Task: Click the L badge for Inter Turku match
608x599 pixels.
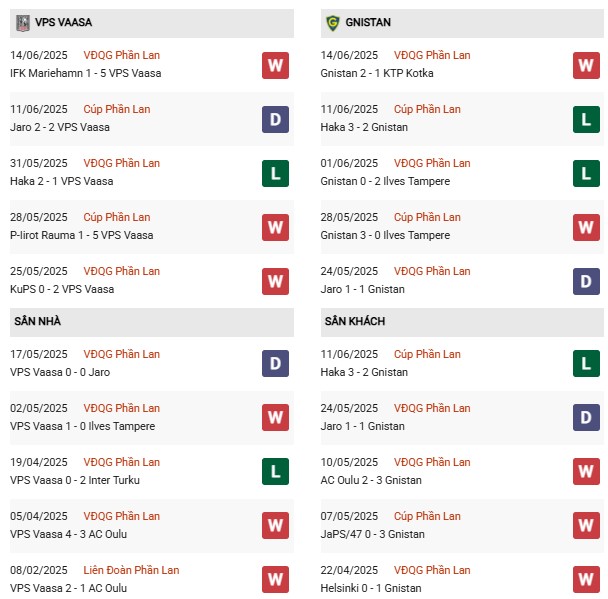Action: coord(275,472)
